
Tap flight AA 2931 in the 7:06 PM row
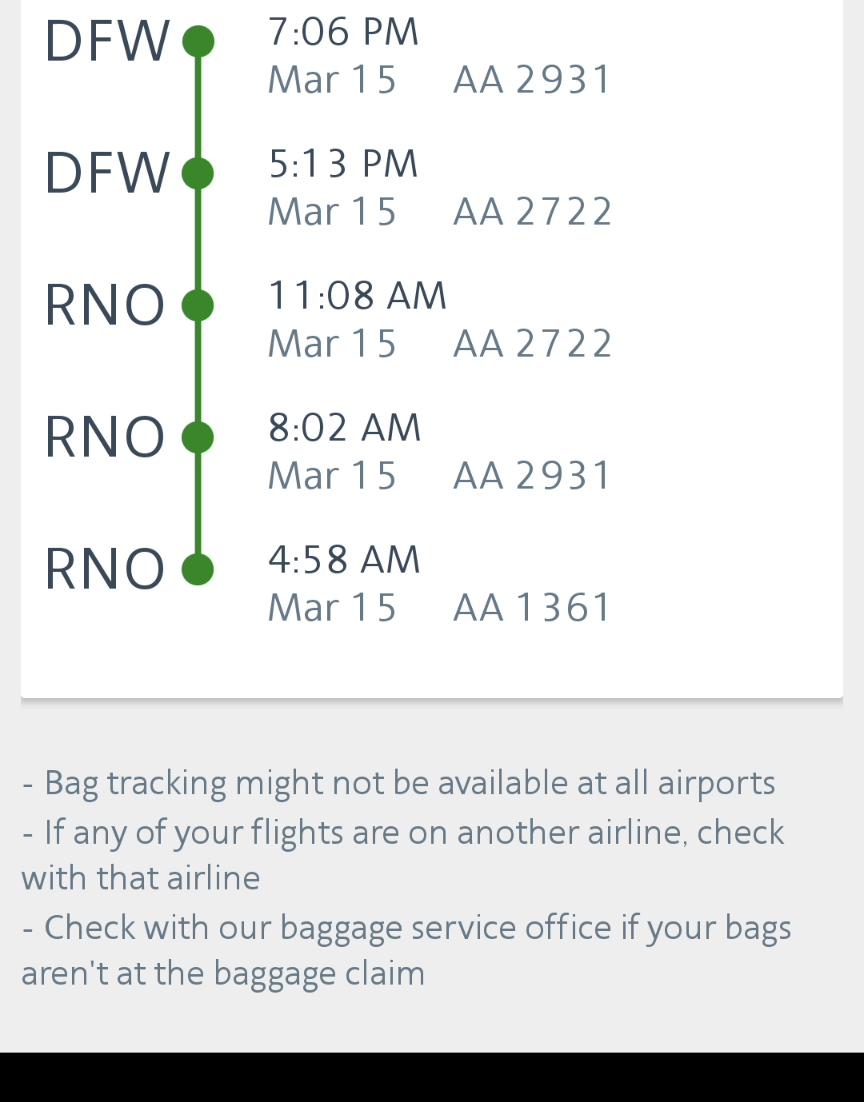coord(532,80)
